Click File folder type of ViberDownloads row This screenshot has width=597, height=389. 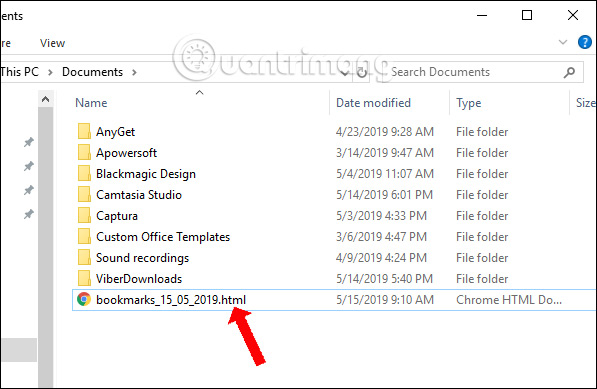pos(482,279)
